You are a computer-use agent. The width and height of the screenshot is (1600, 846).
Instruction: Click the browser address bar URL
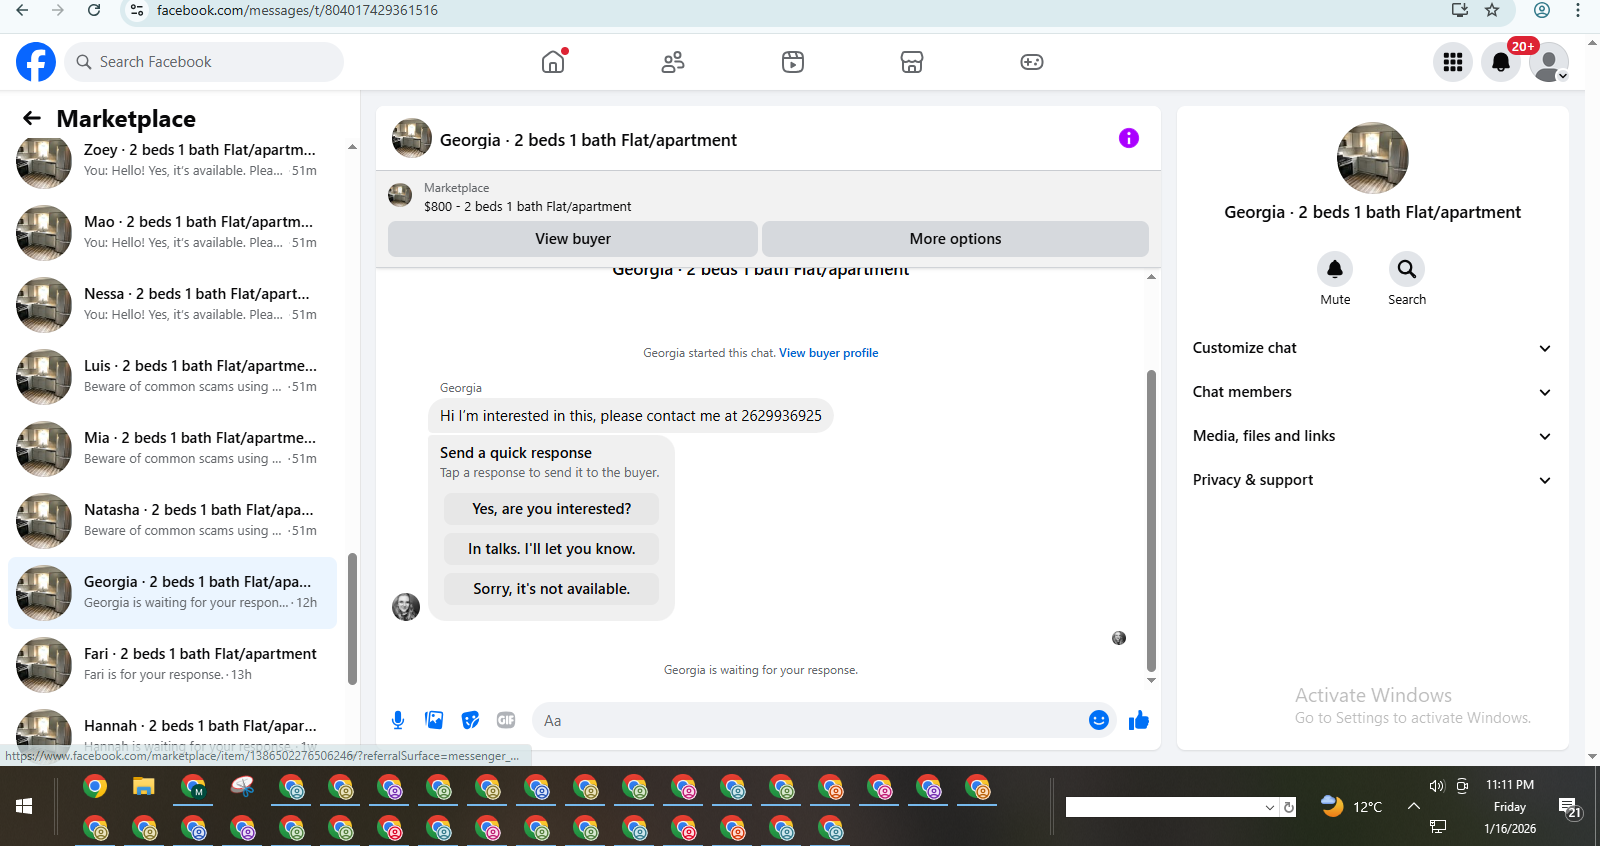pos(297,10)
